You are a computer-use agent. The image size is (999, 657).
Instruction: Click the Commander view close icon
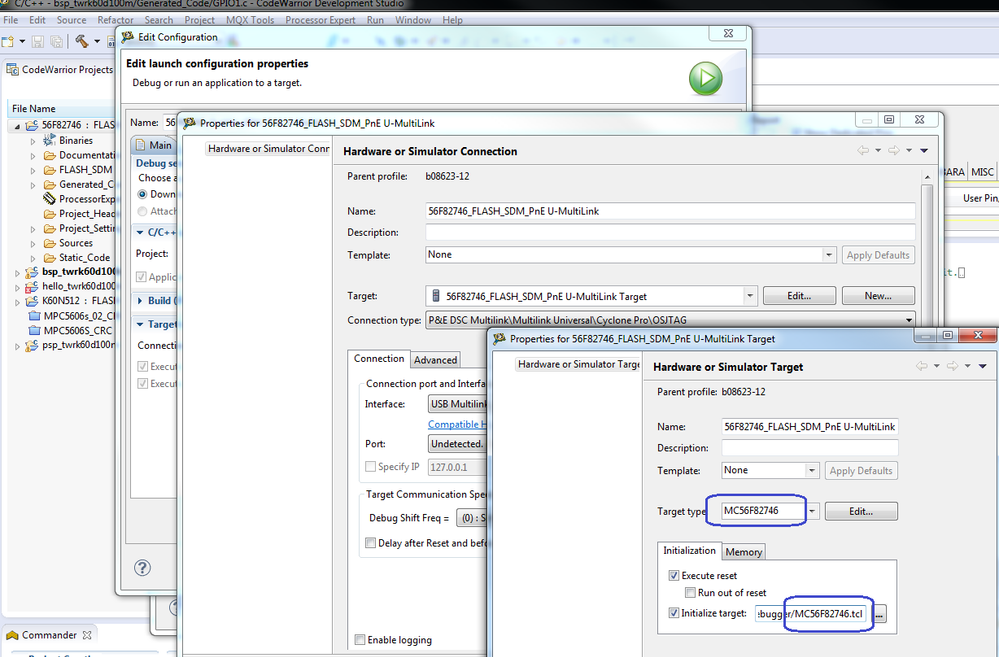click(x=87, y=635)
